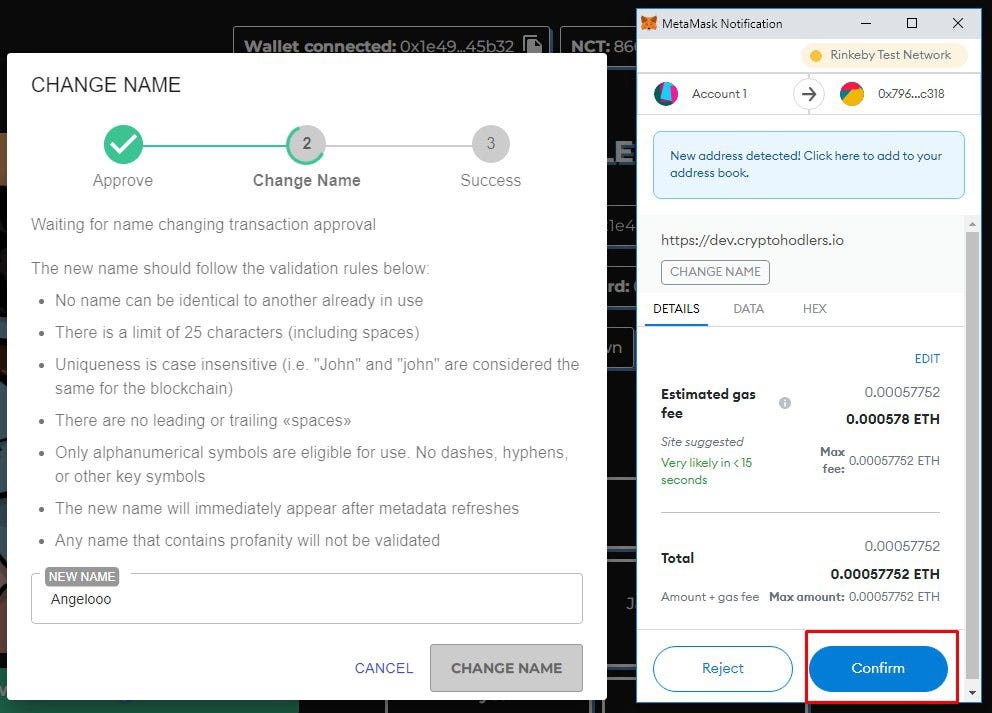Click 'Waiting for name changing transaction approval' text
992x713 pixels.
point(204,225)
